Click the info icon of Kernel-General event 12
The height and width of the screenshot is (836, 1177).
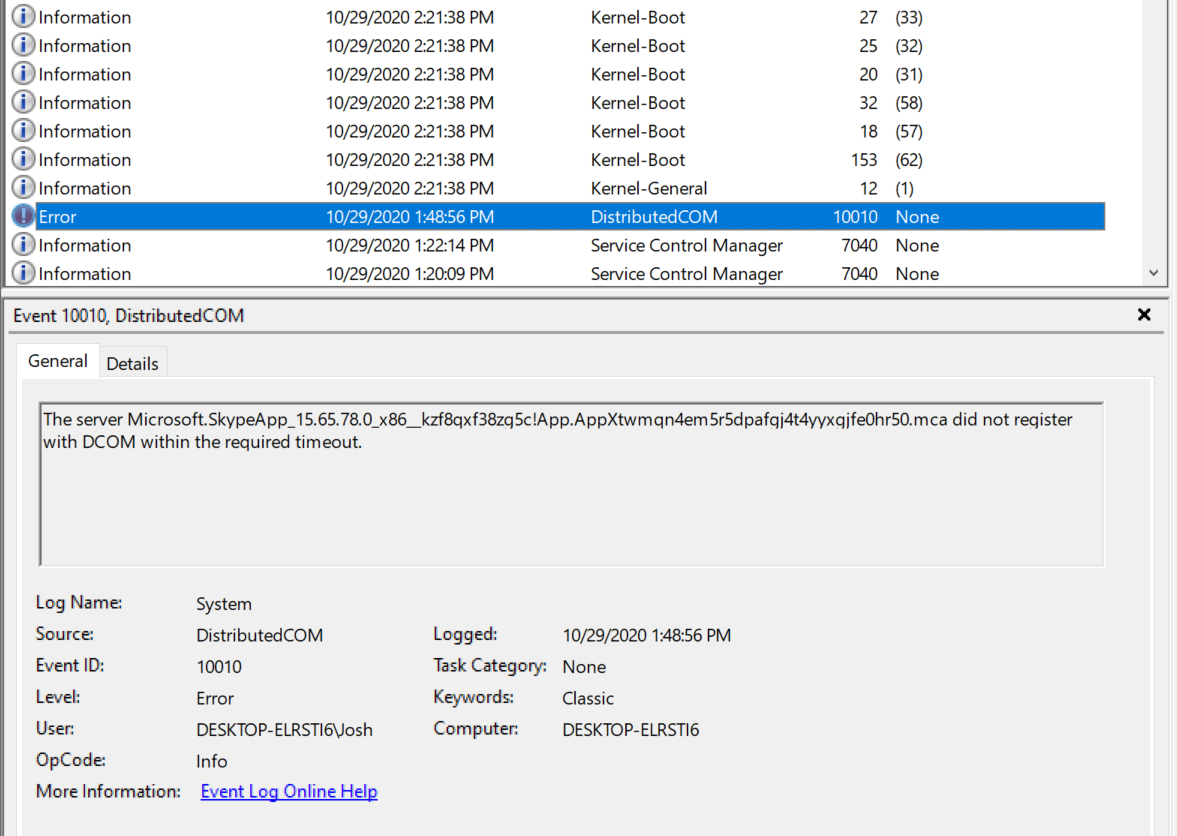click(x=23, y=188)
